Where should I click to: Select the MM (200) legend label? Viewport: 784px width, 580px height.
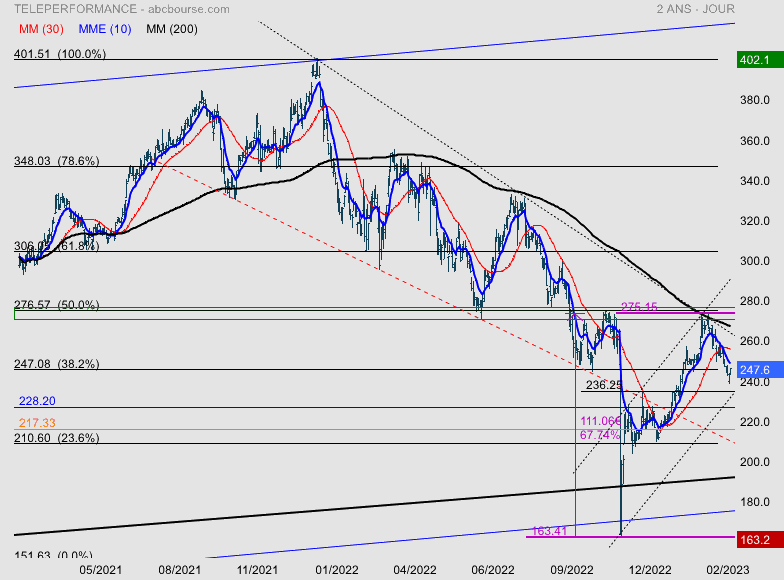[x=172, y=29]
